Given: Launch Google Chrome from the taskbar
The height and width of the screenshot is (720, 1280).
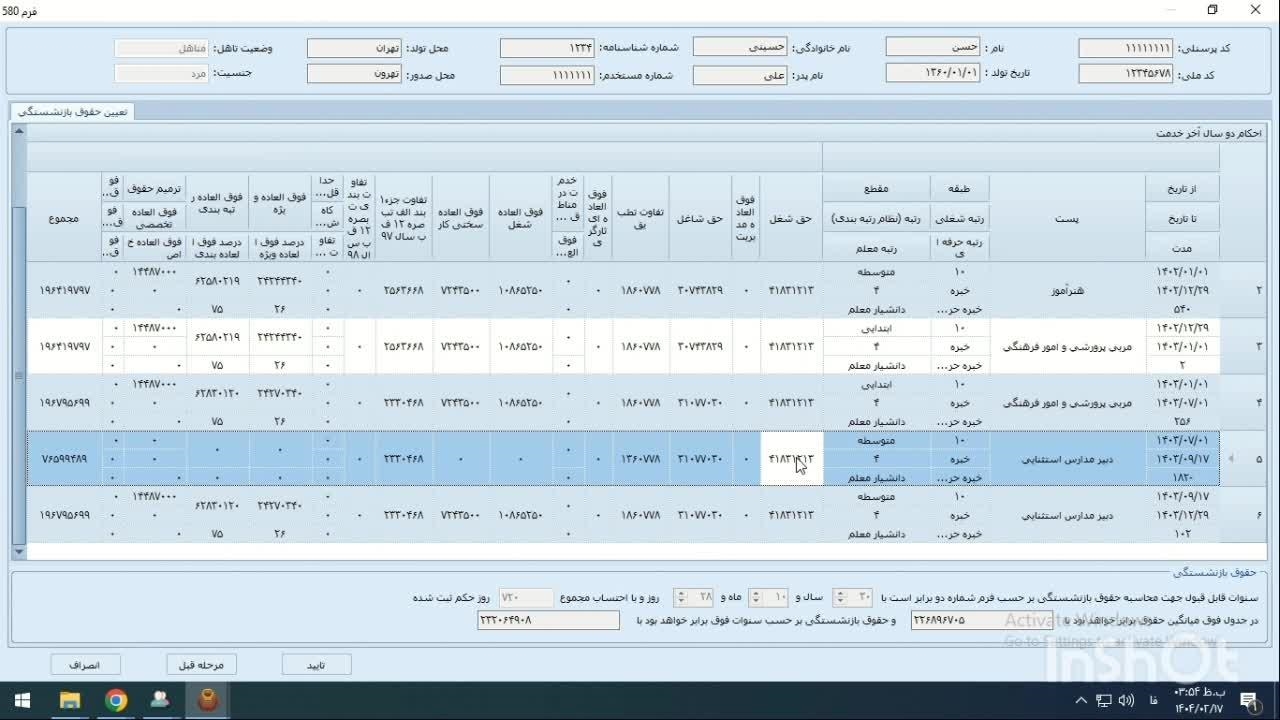Looking at the screenshot, I should [x=116, y=700].
